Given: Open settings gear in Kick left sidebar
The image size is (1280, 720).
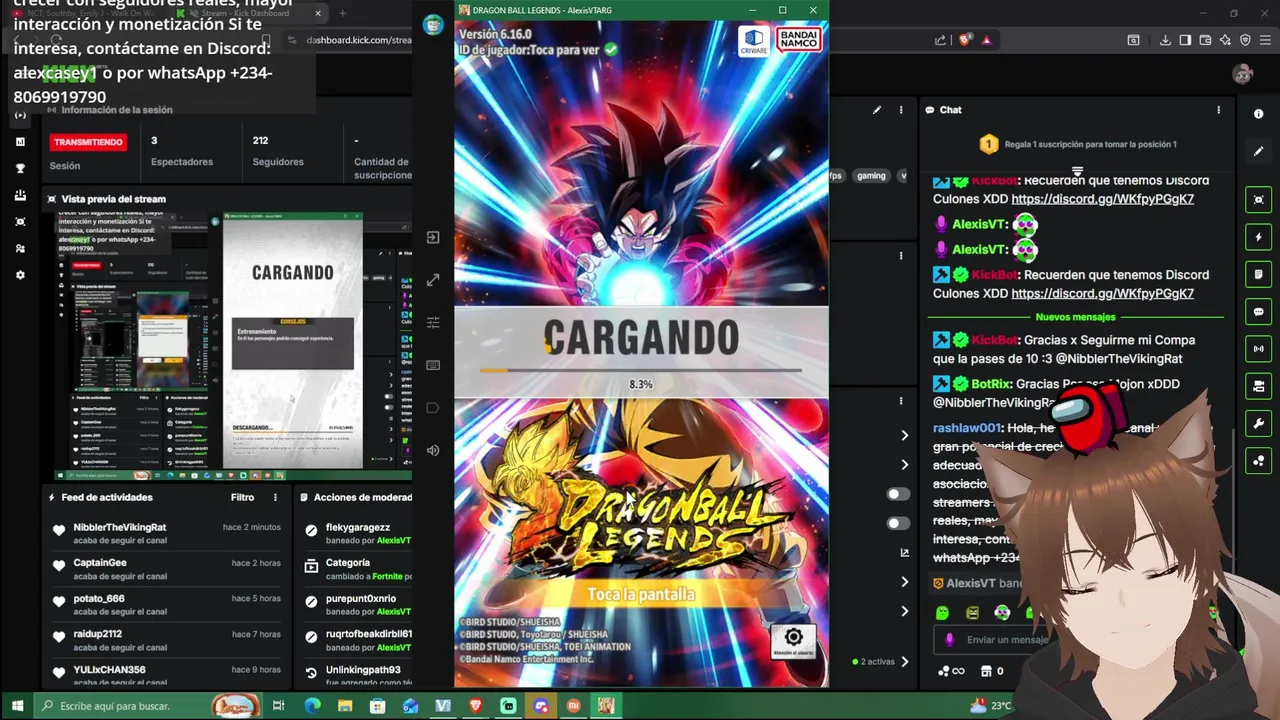Looking at the screenshot, I should tap(20, 275).
